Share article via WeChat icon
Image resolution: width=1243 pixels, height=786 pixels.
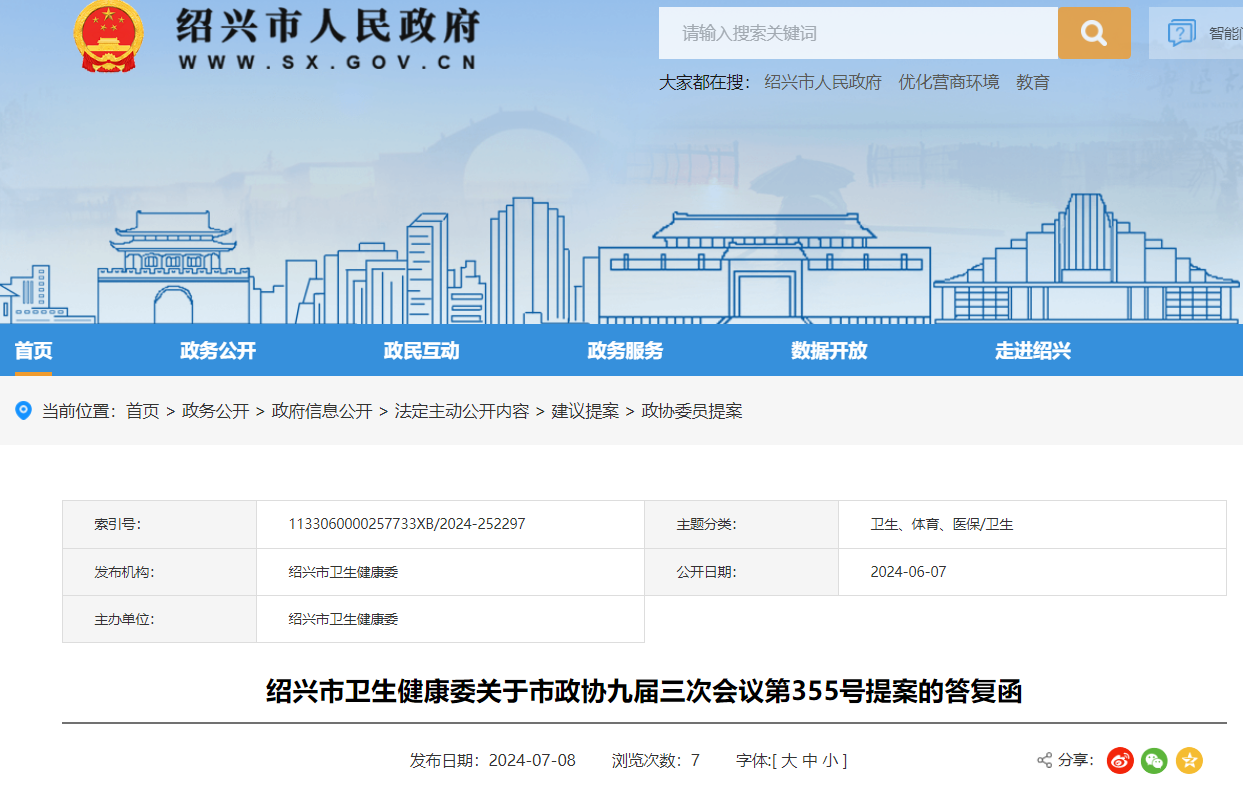coord(1154,761)
